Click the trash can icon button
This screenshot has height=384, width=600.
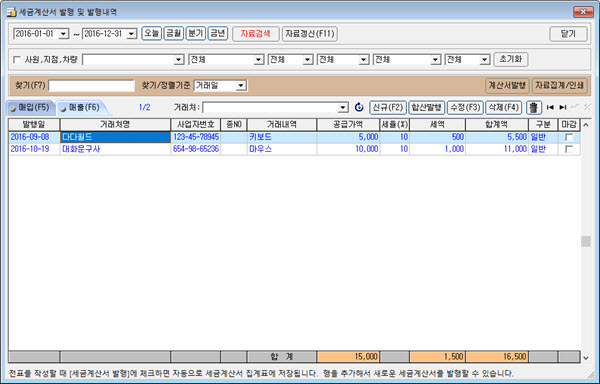pos(533,107)
